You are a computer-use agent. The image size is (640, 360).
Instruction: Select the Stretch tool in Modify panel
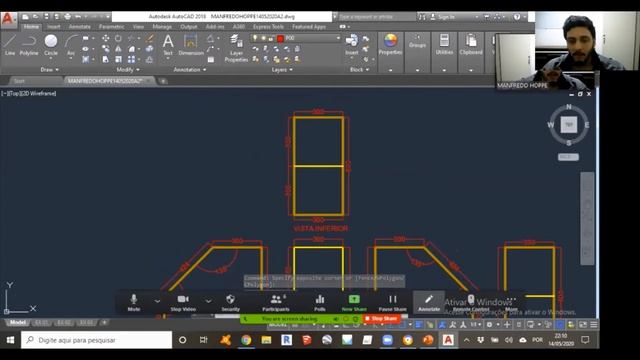[x=105, y=59]
